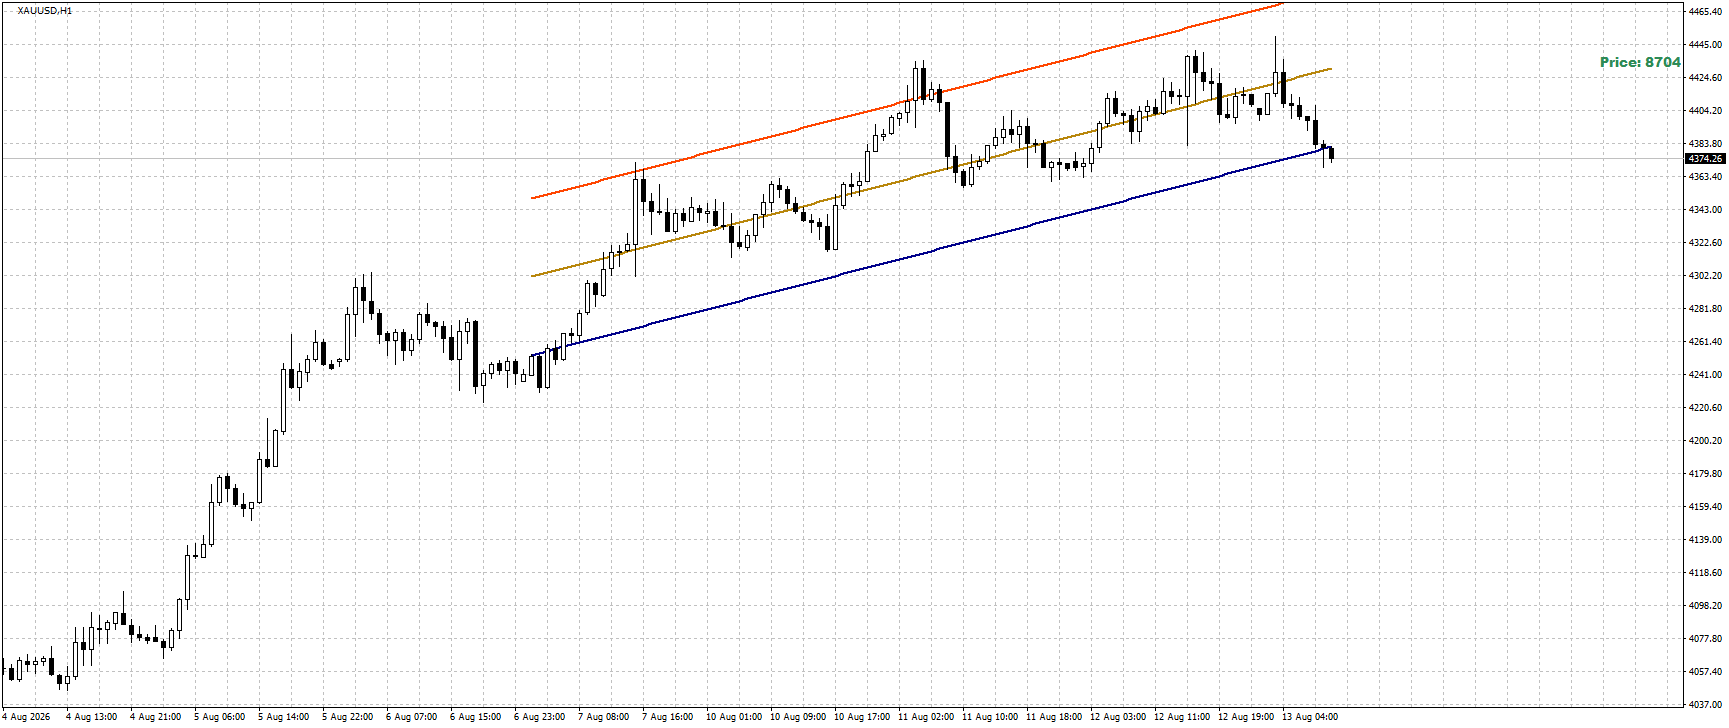The image size is (1729, 728).
Task: Select the gold middle channel line
Action: 931,173
